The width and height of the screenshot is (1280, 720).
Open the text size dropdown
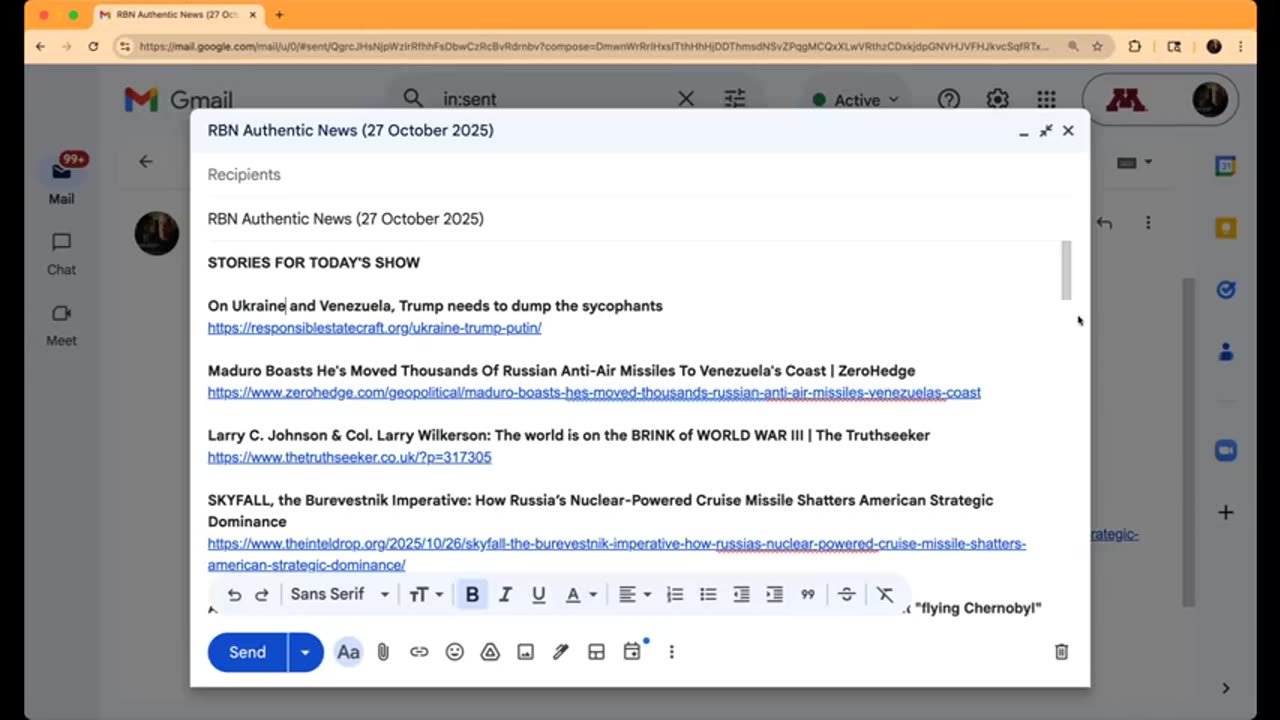click(426, 595)
